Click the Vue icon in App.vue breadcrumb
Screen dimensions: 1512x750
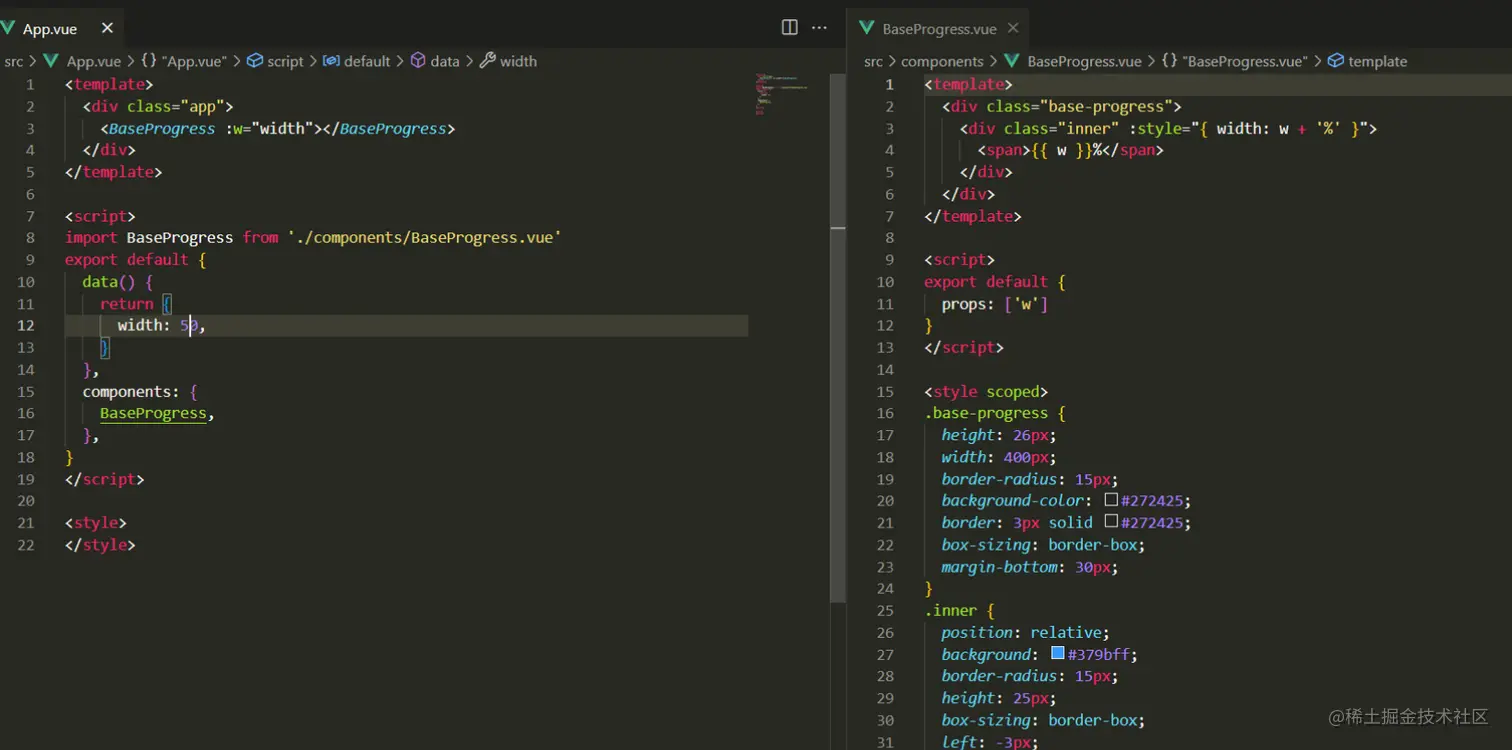click(51, 61)
